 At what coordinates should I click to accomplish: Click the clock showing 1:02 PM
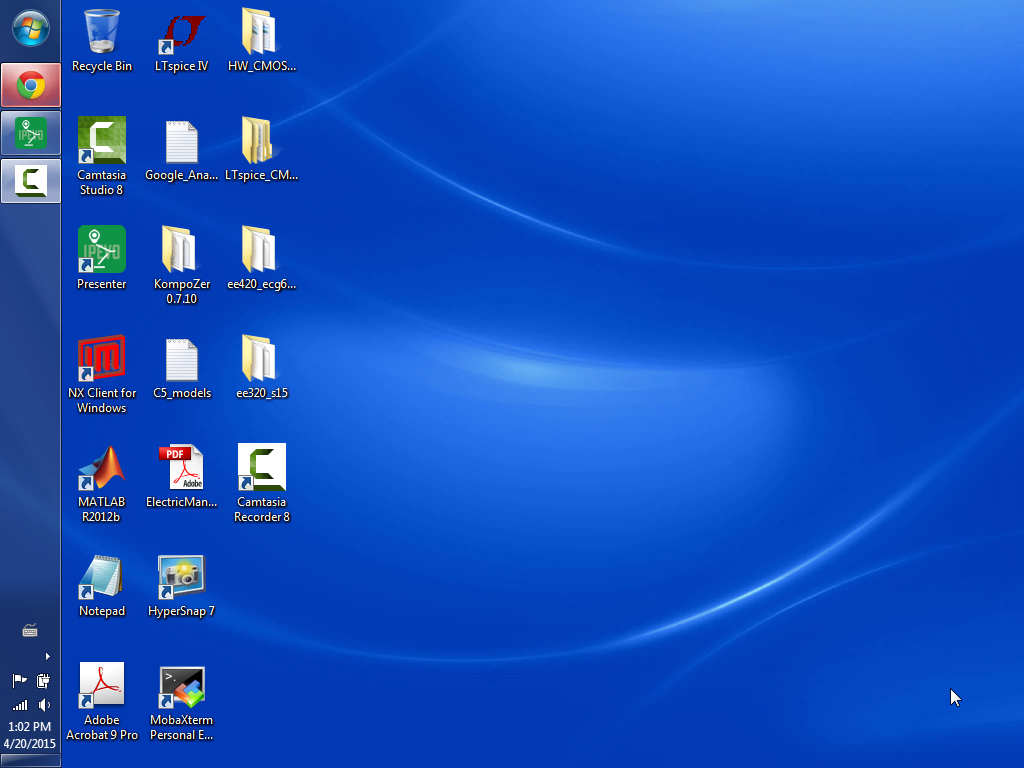(30, 727)
